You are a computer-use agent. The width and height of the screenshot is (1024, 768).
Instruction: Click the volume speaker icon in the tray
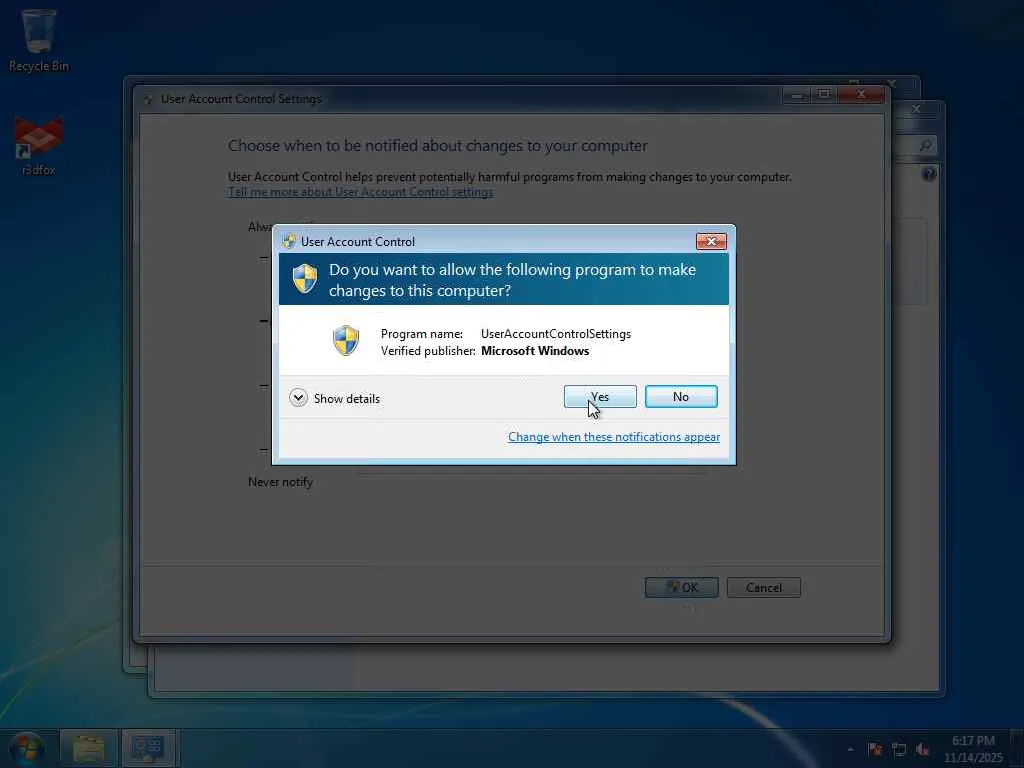point(923,749)
